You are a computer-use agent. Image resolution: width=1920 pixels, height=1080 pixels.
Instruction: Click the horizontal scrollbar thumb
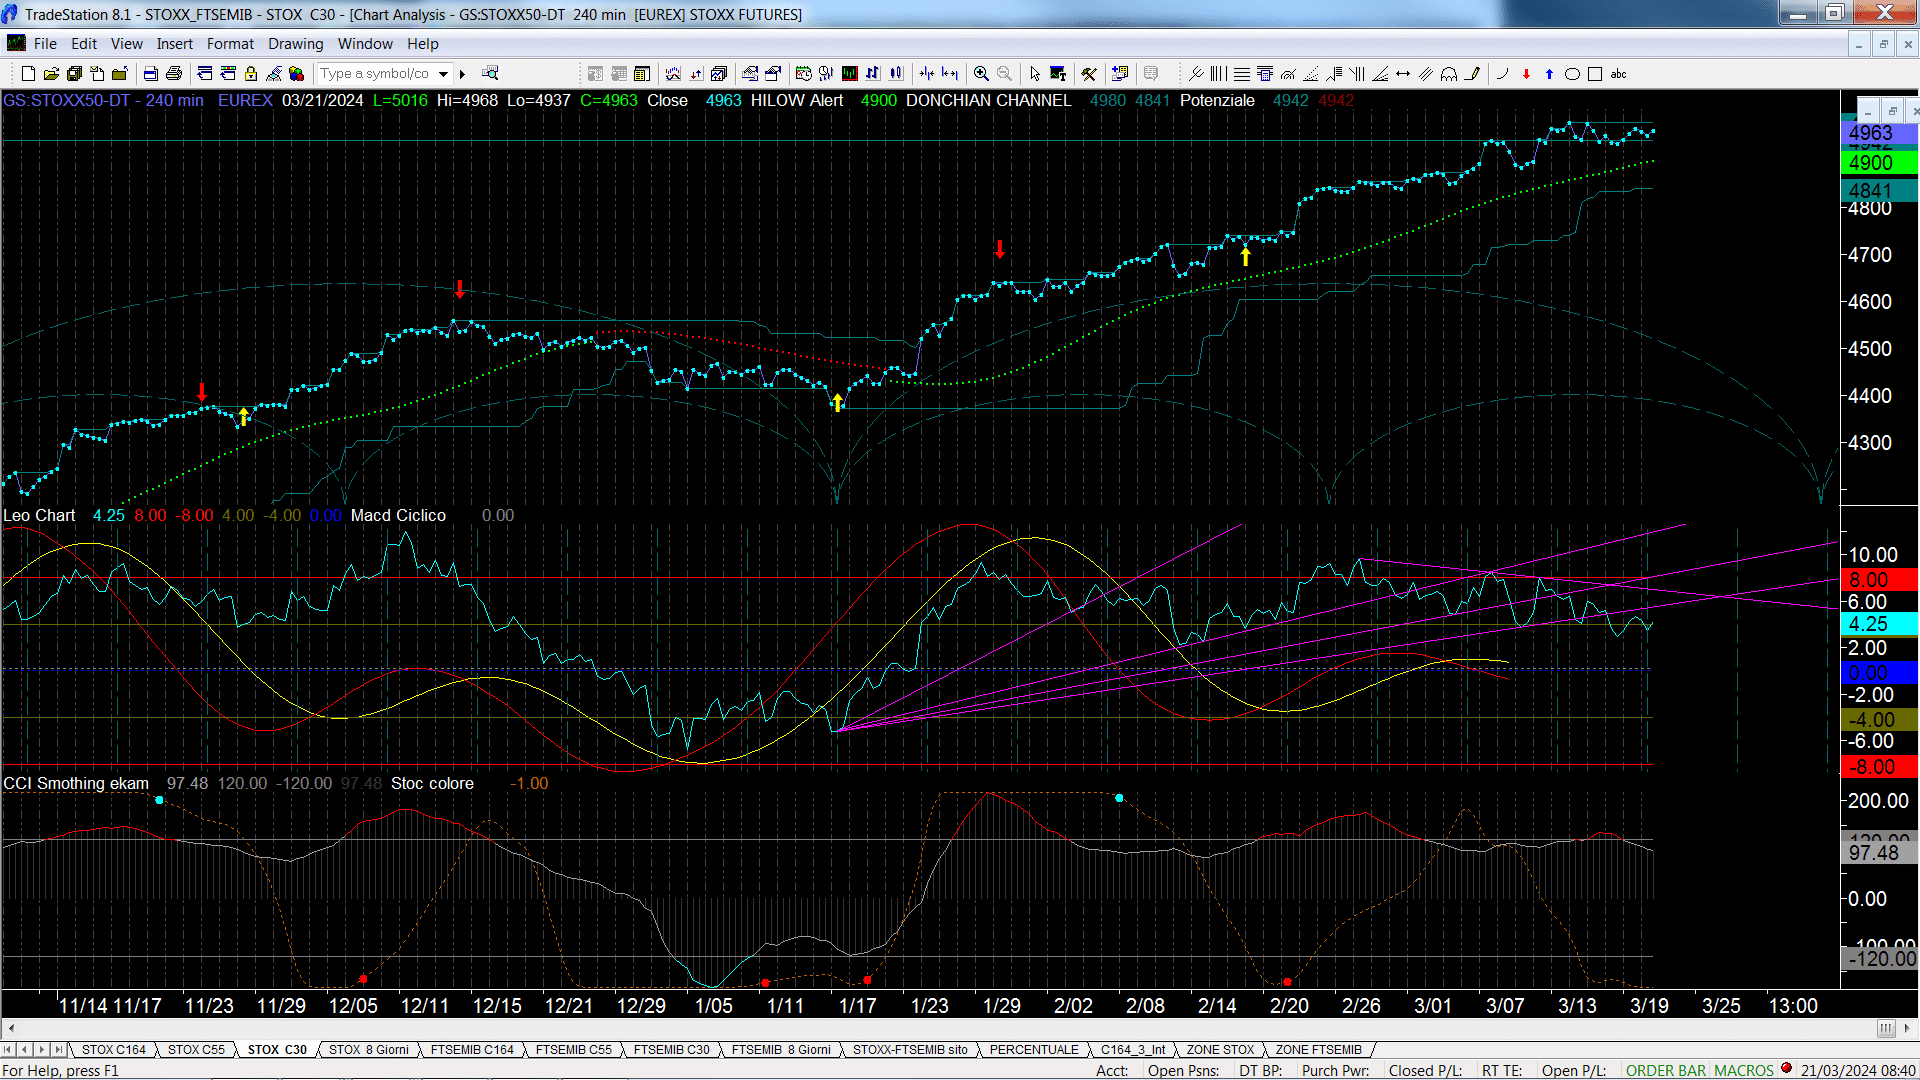point(1886,1028)
